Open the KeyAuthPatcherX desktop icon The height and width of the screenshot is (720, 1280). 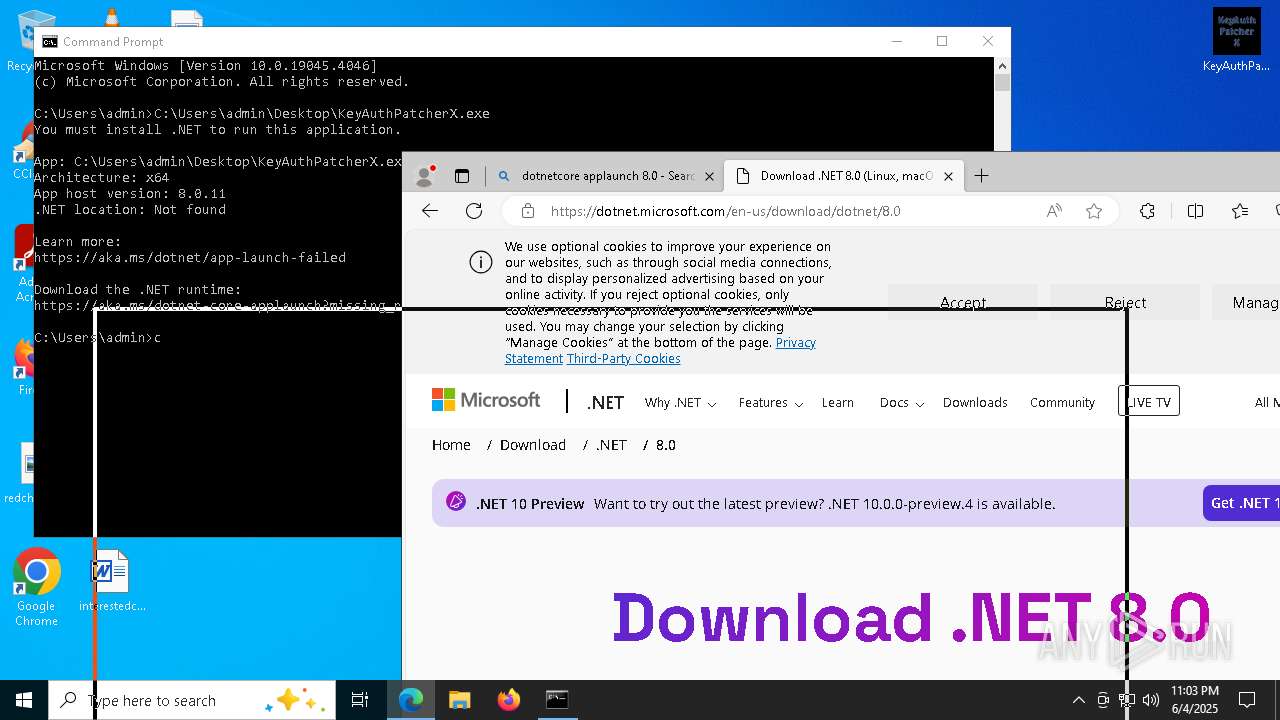point(1236,40)
